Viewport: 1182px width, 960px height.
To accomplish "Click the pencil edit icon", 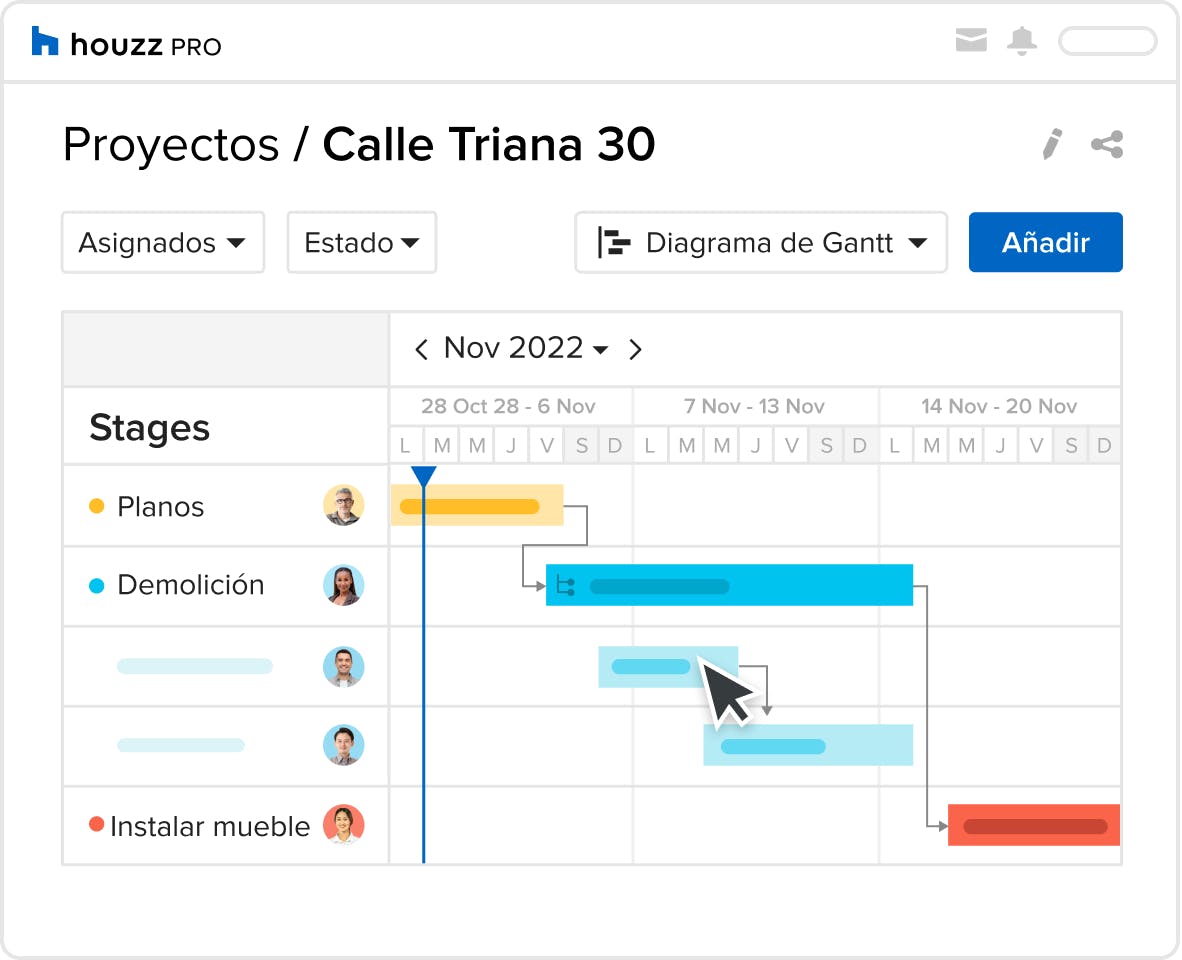I will [x=1051, y=144].
